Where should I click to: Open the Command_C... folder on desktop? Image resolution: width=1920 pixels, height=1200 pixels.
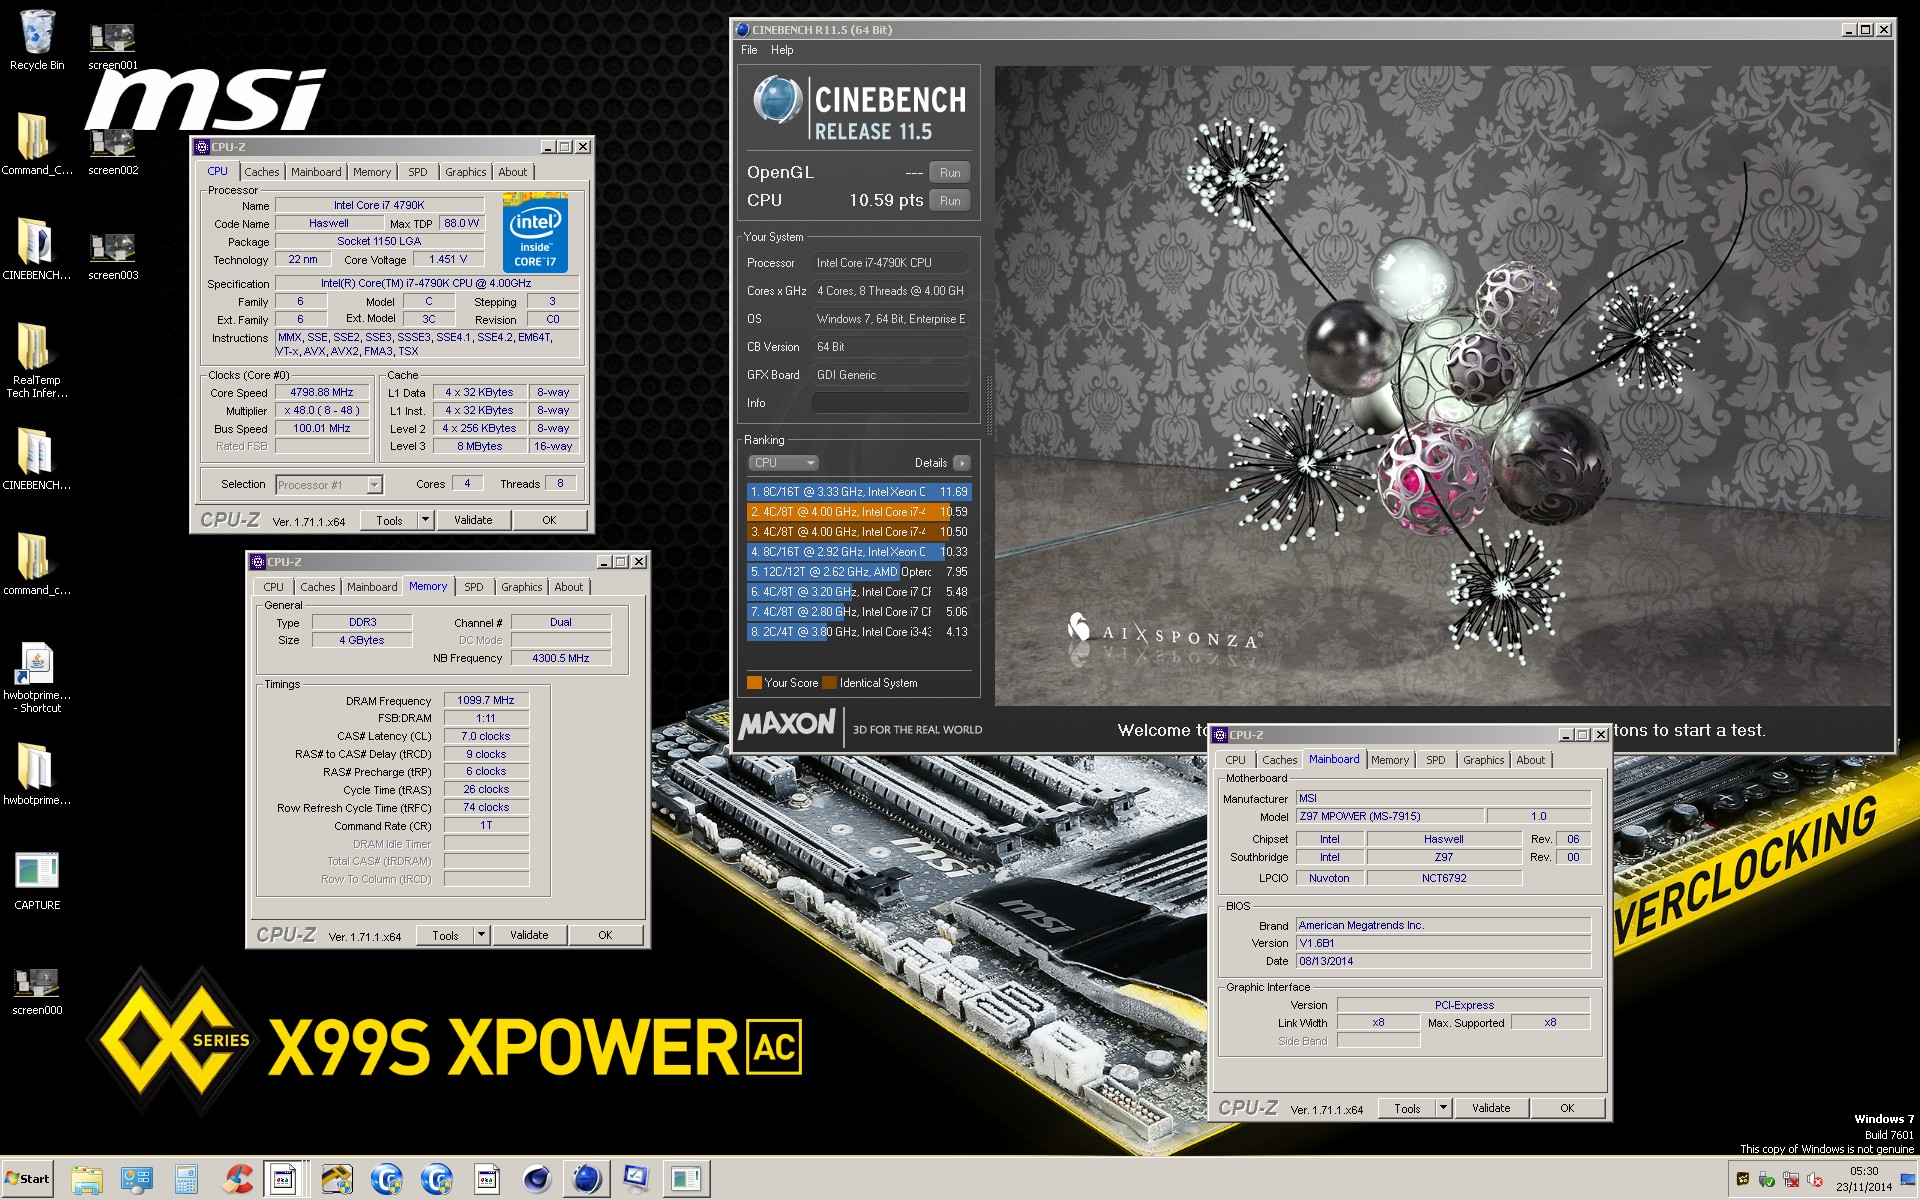pyautogui.click(x=37, y=145)
